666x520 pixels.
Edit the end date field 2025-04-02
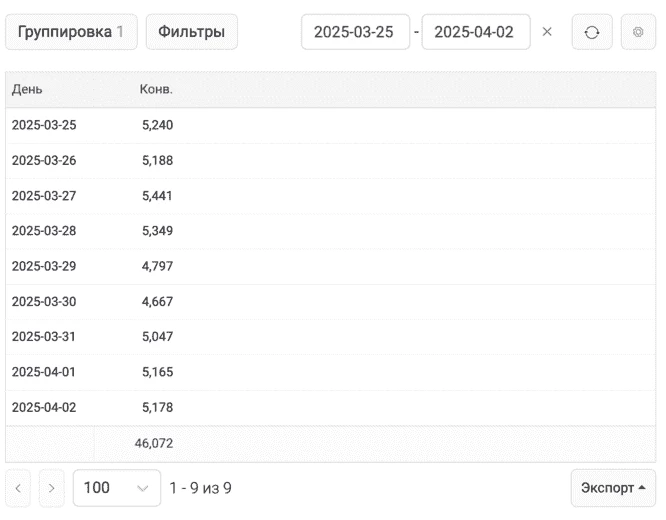(x=476, y=32)
